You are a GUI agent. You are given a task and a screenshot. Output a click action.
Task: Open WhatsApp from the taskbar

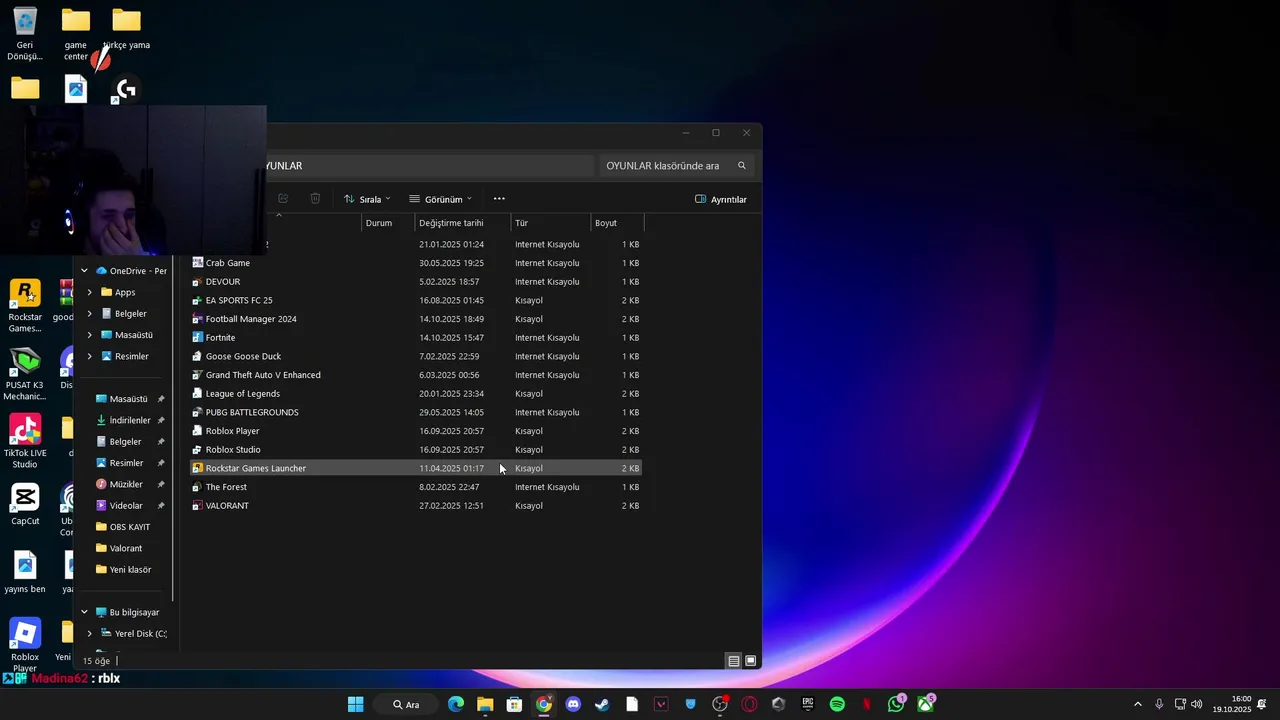(896, 704)
